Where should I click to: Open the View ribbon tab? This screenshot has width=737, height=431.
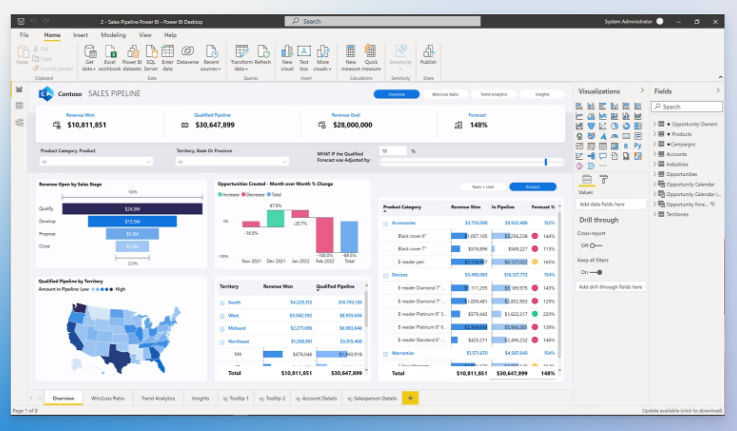click(145, 35)
